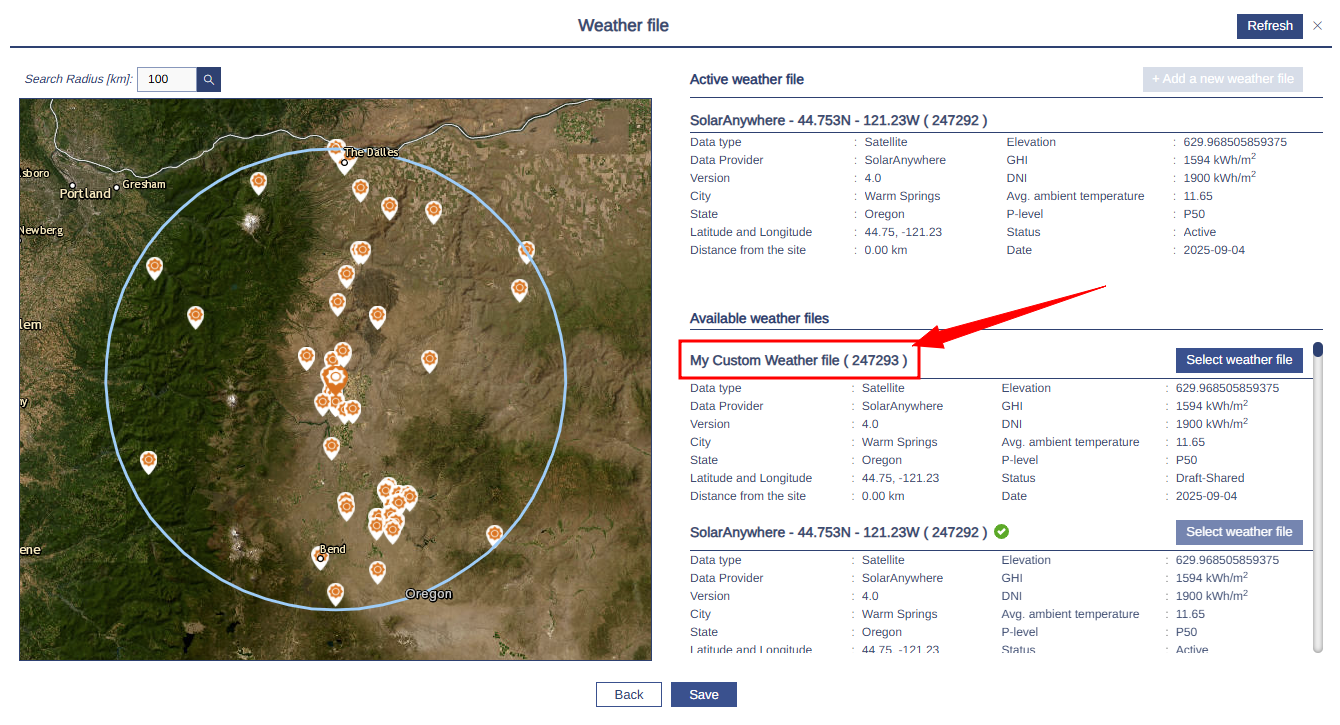
Task: Save the weather file selection
Action: [704, 695]
